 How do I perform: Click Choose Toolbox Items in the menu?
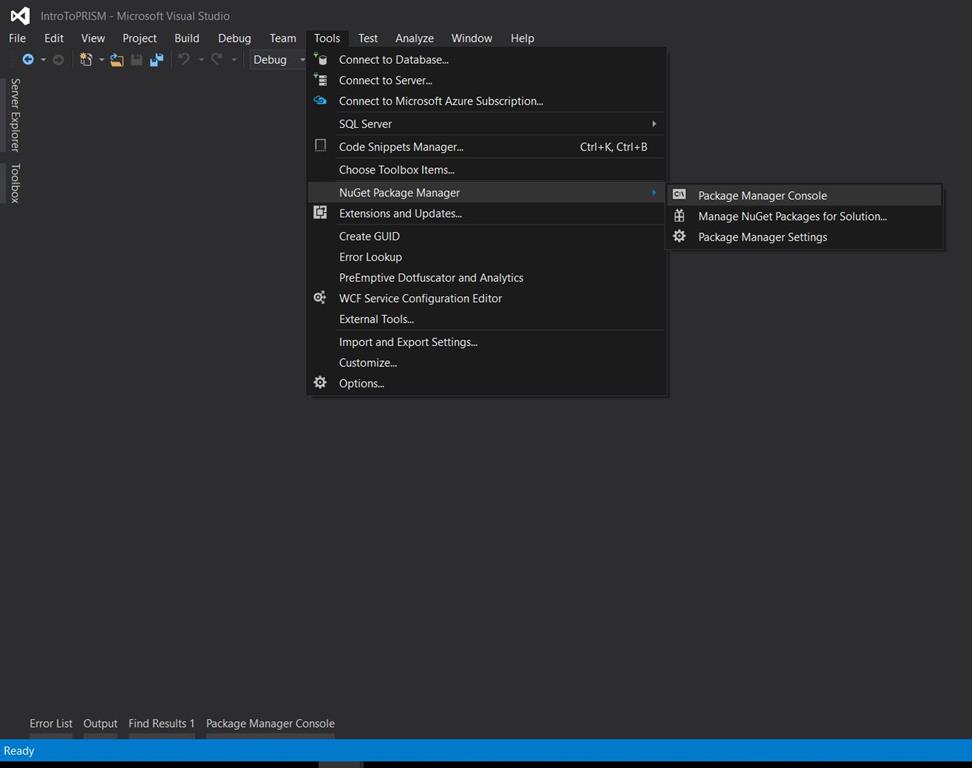coord(394,169)
